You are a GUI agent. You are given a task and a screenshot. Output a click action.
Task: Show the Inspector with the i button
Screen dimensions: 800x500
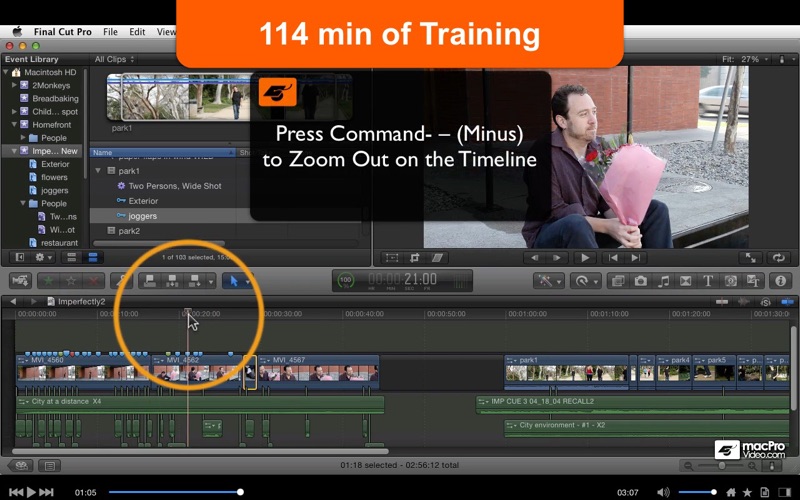click(780, 281)
